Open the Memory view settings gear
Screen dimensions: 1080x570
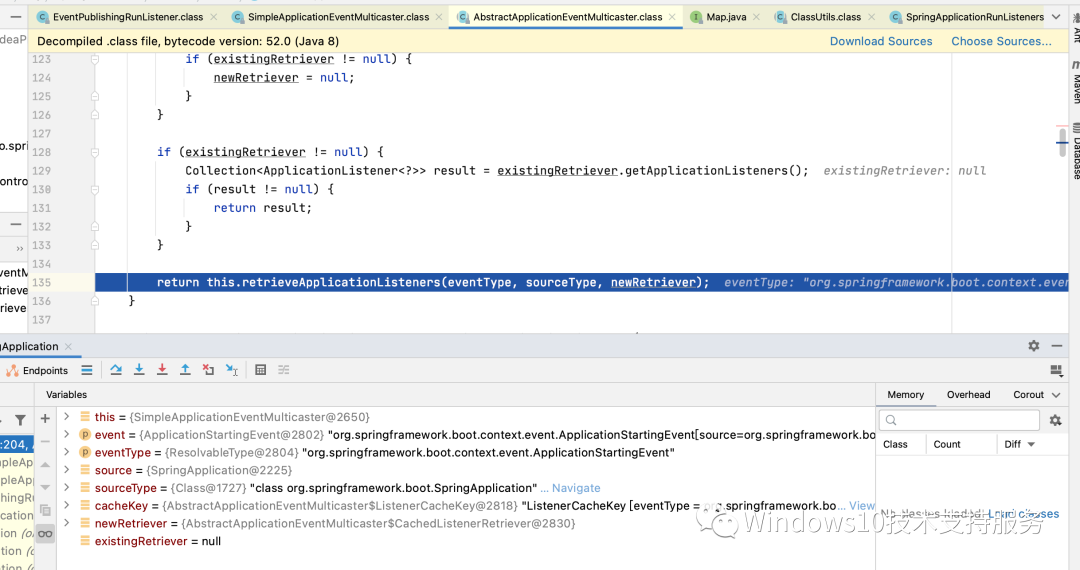(1055, 419)
